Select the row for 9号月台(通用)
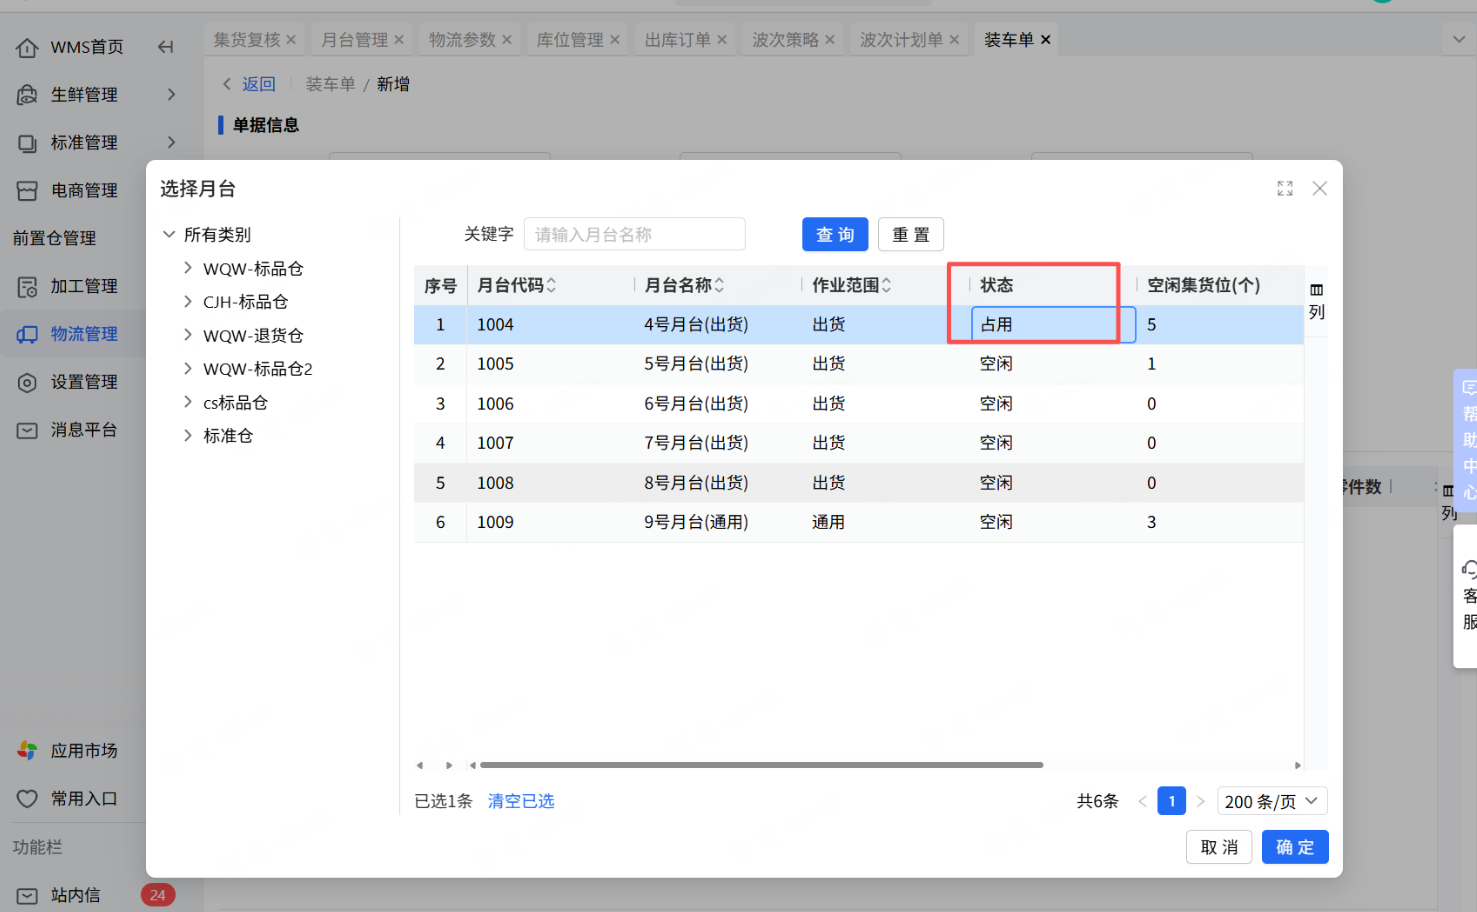Image resolution: width=1477 pixels, height=912 pixels. (696, 522)
